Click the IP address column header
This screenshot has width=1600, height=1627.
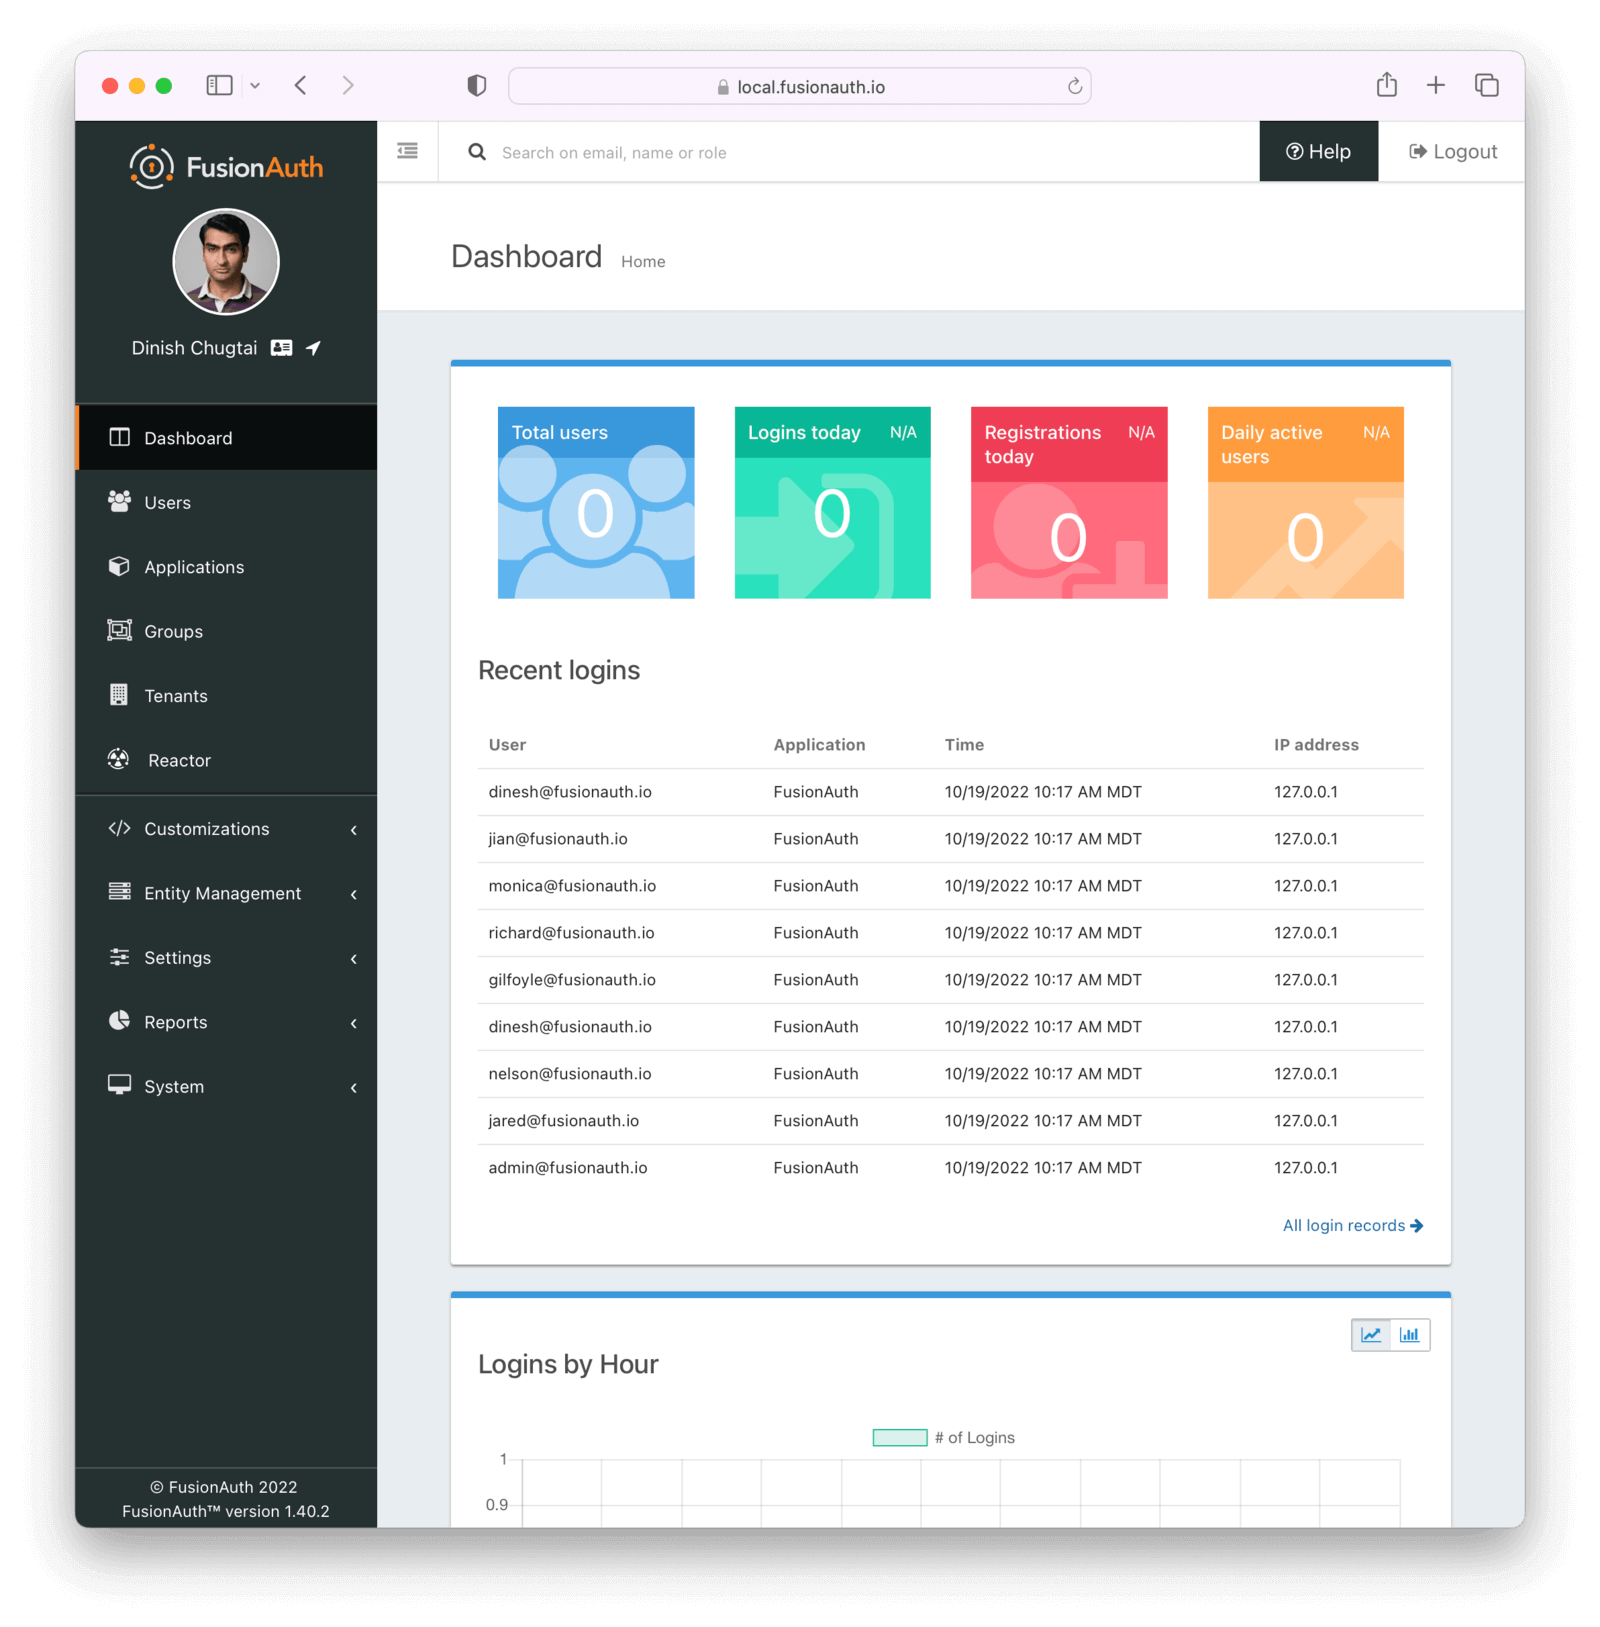[1316, 745]
